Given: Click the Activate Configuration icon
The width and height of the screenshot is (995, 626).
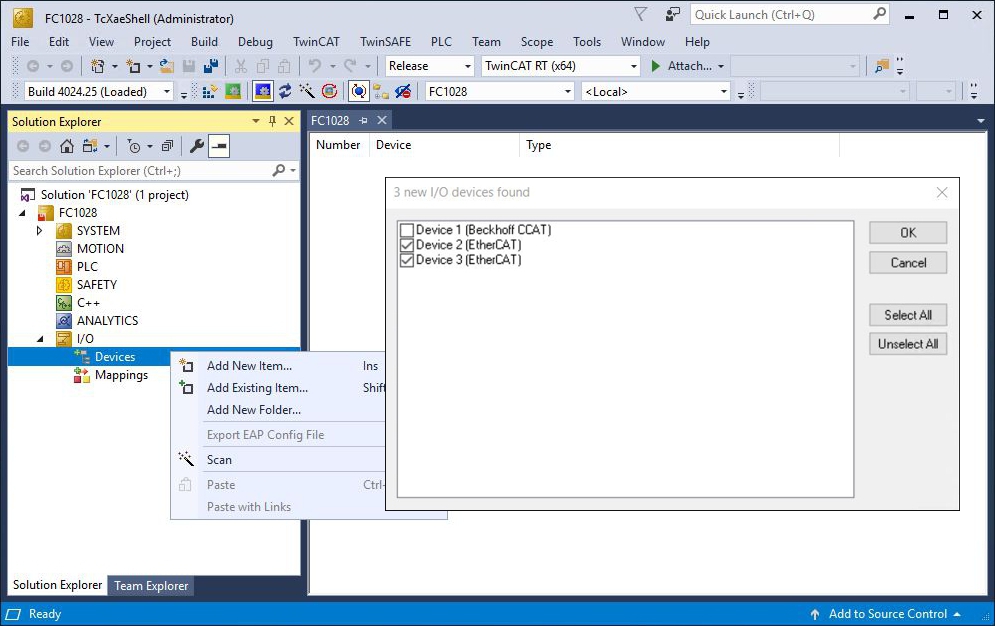Looking at the screenshot, I should tap(209, 92).
